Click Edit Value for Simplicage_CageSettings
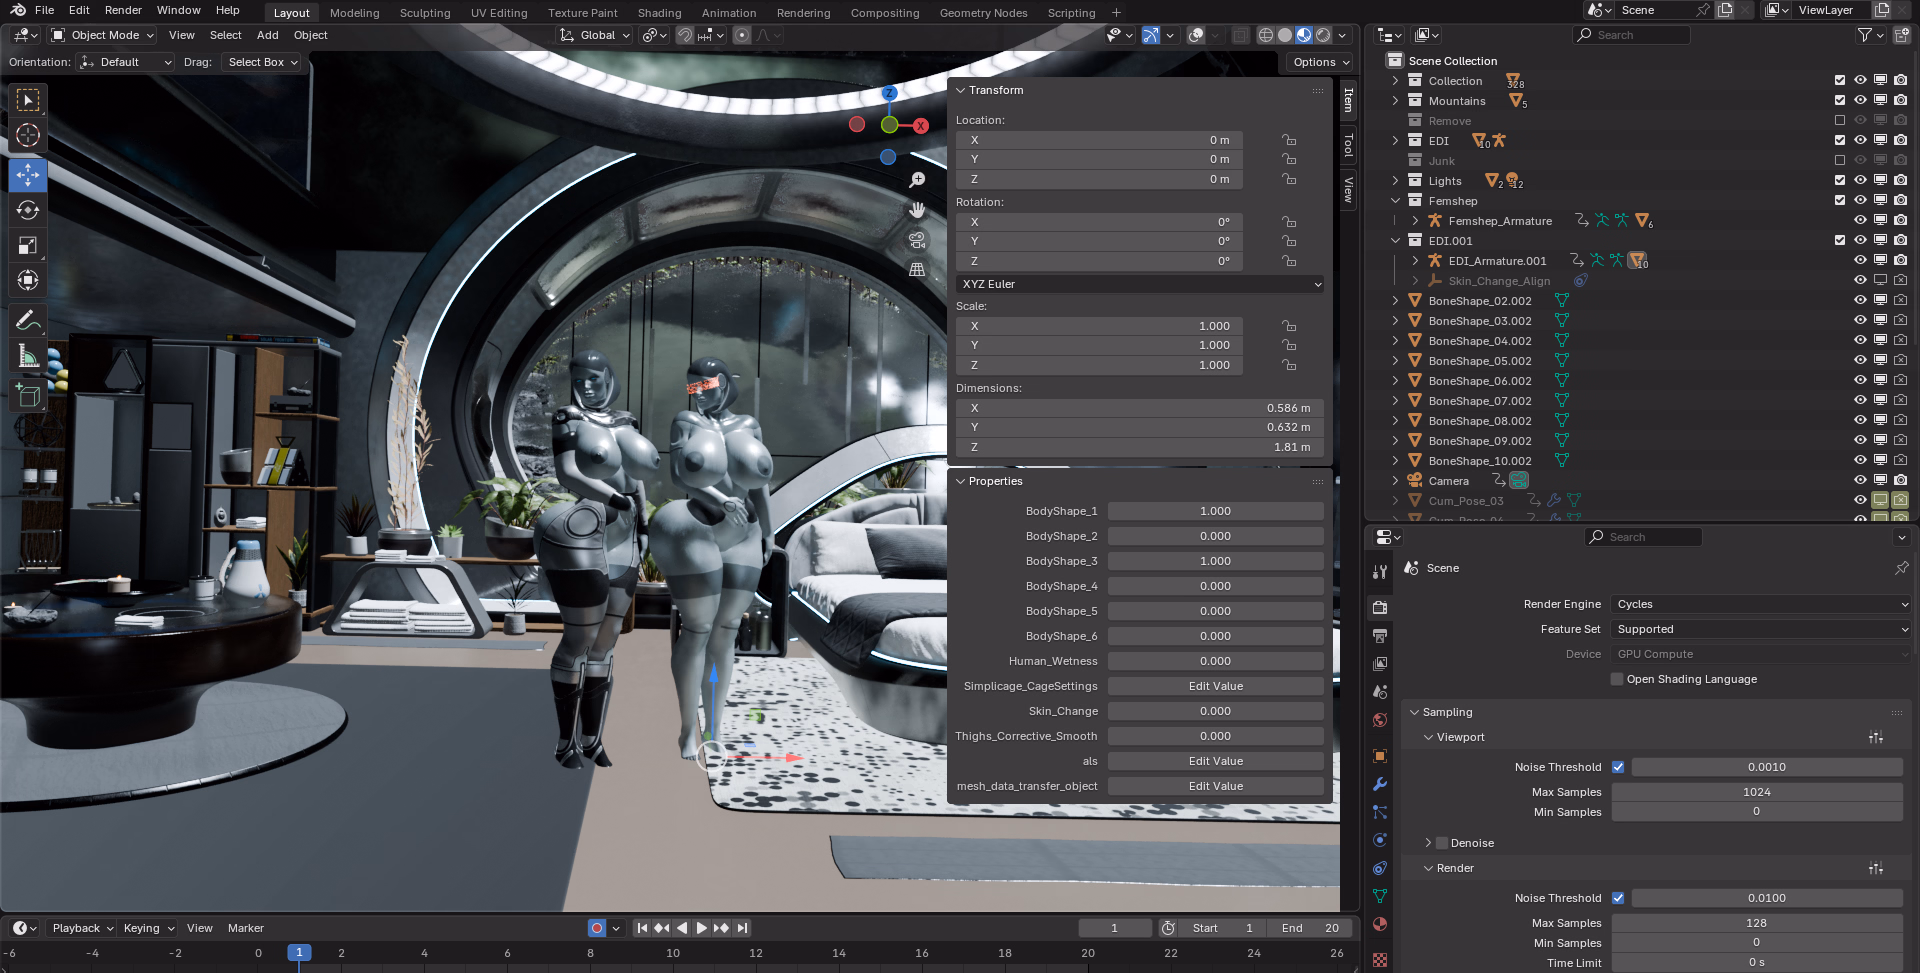This screenshot has height=973, width=1920. (x=1215, y=686)
